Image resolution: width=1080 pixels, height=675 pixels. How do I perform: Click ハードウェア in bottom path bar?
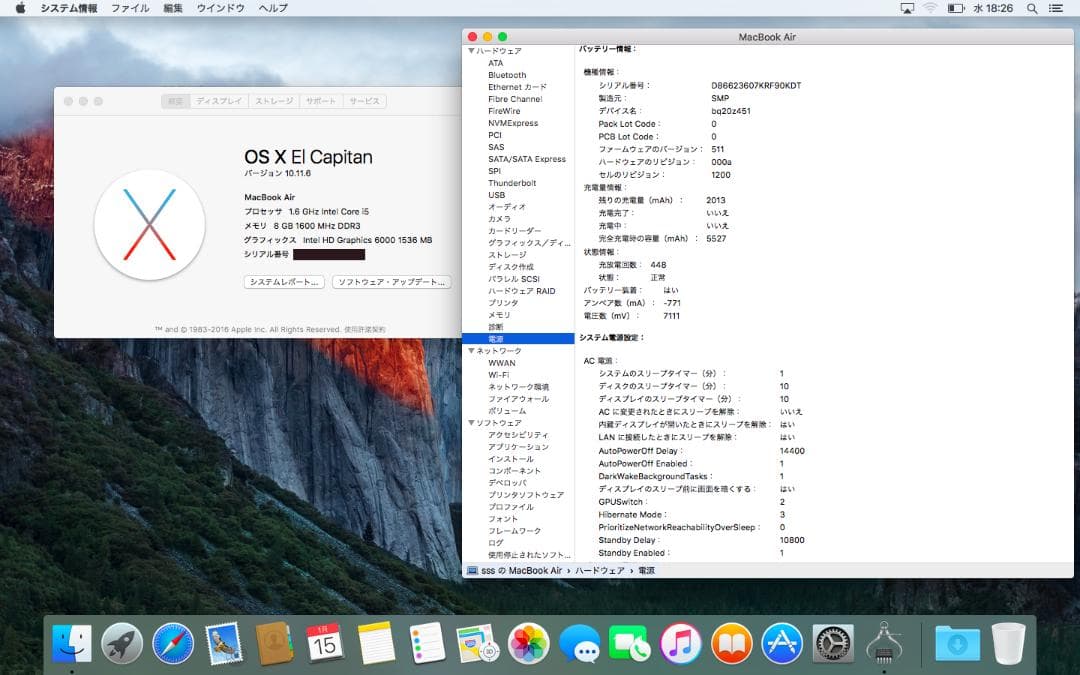click(x=600, y=570)
